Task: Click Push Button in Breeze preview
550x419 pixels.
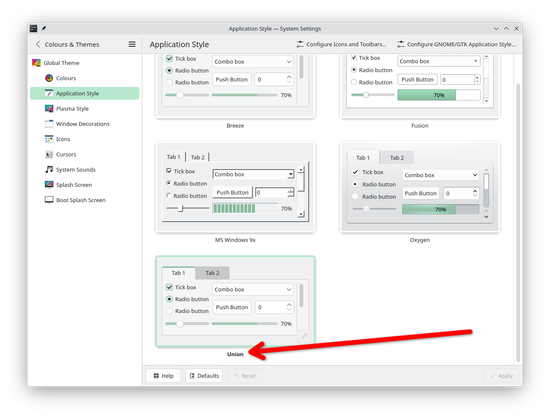Action: (232, 80)
